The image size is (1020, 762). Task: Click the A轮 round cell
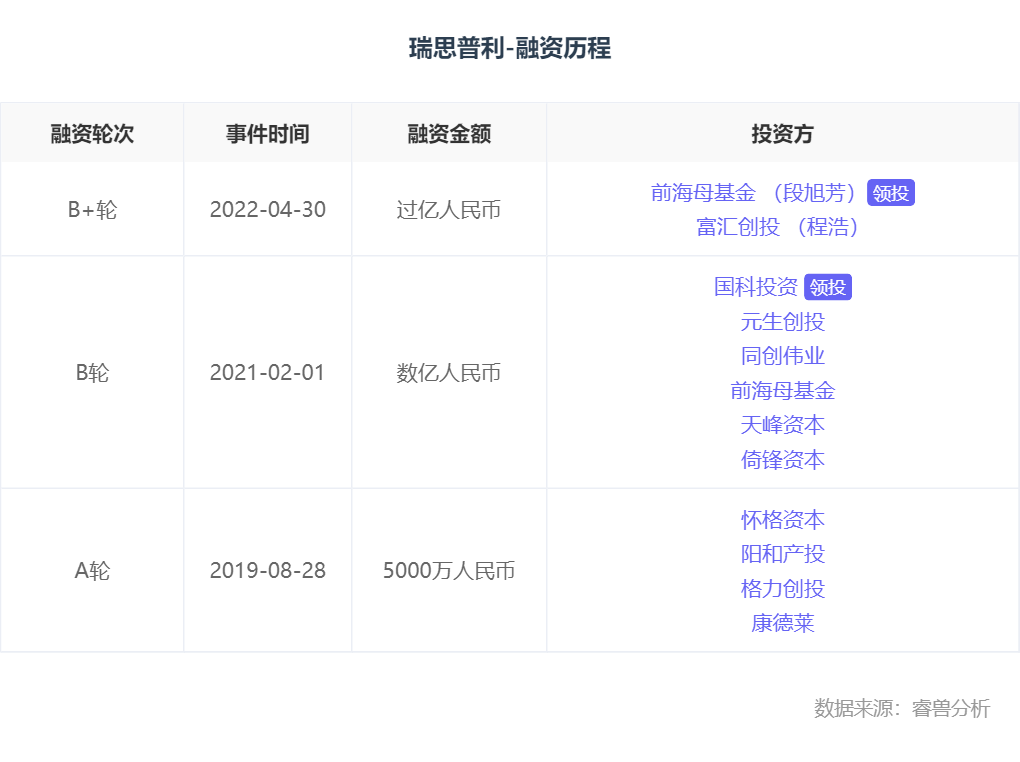[x=92, y=570]
